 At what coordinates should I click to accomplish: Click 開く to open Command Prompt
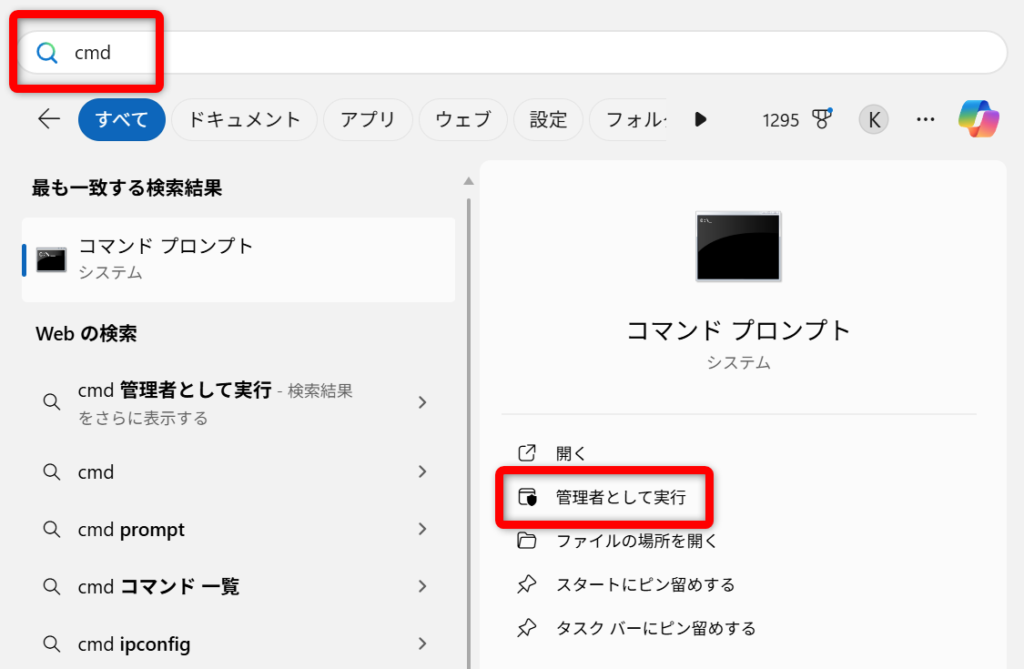[571, 453]
